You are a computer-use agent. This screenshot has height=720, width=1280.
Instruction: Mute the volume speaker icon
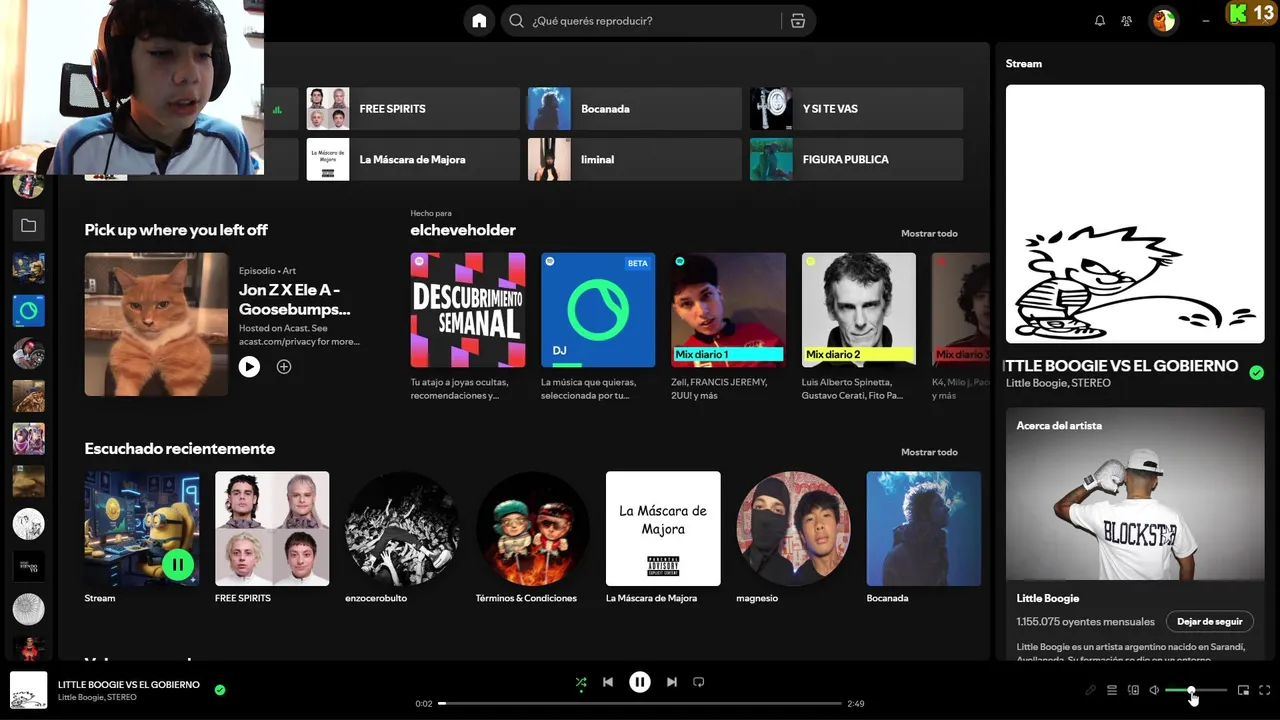pyautogui.click(x=1154, y=690)
